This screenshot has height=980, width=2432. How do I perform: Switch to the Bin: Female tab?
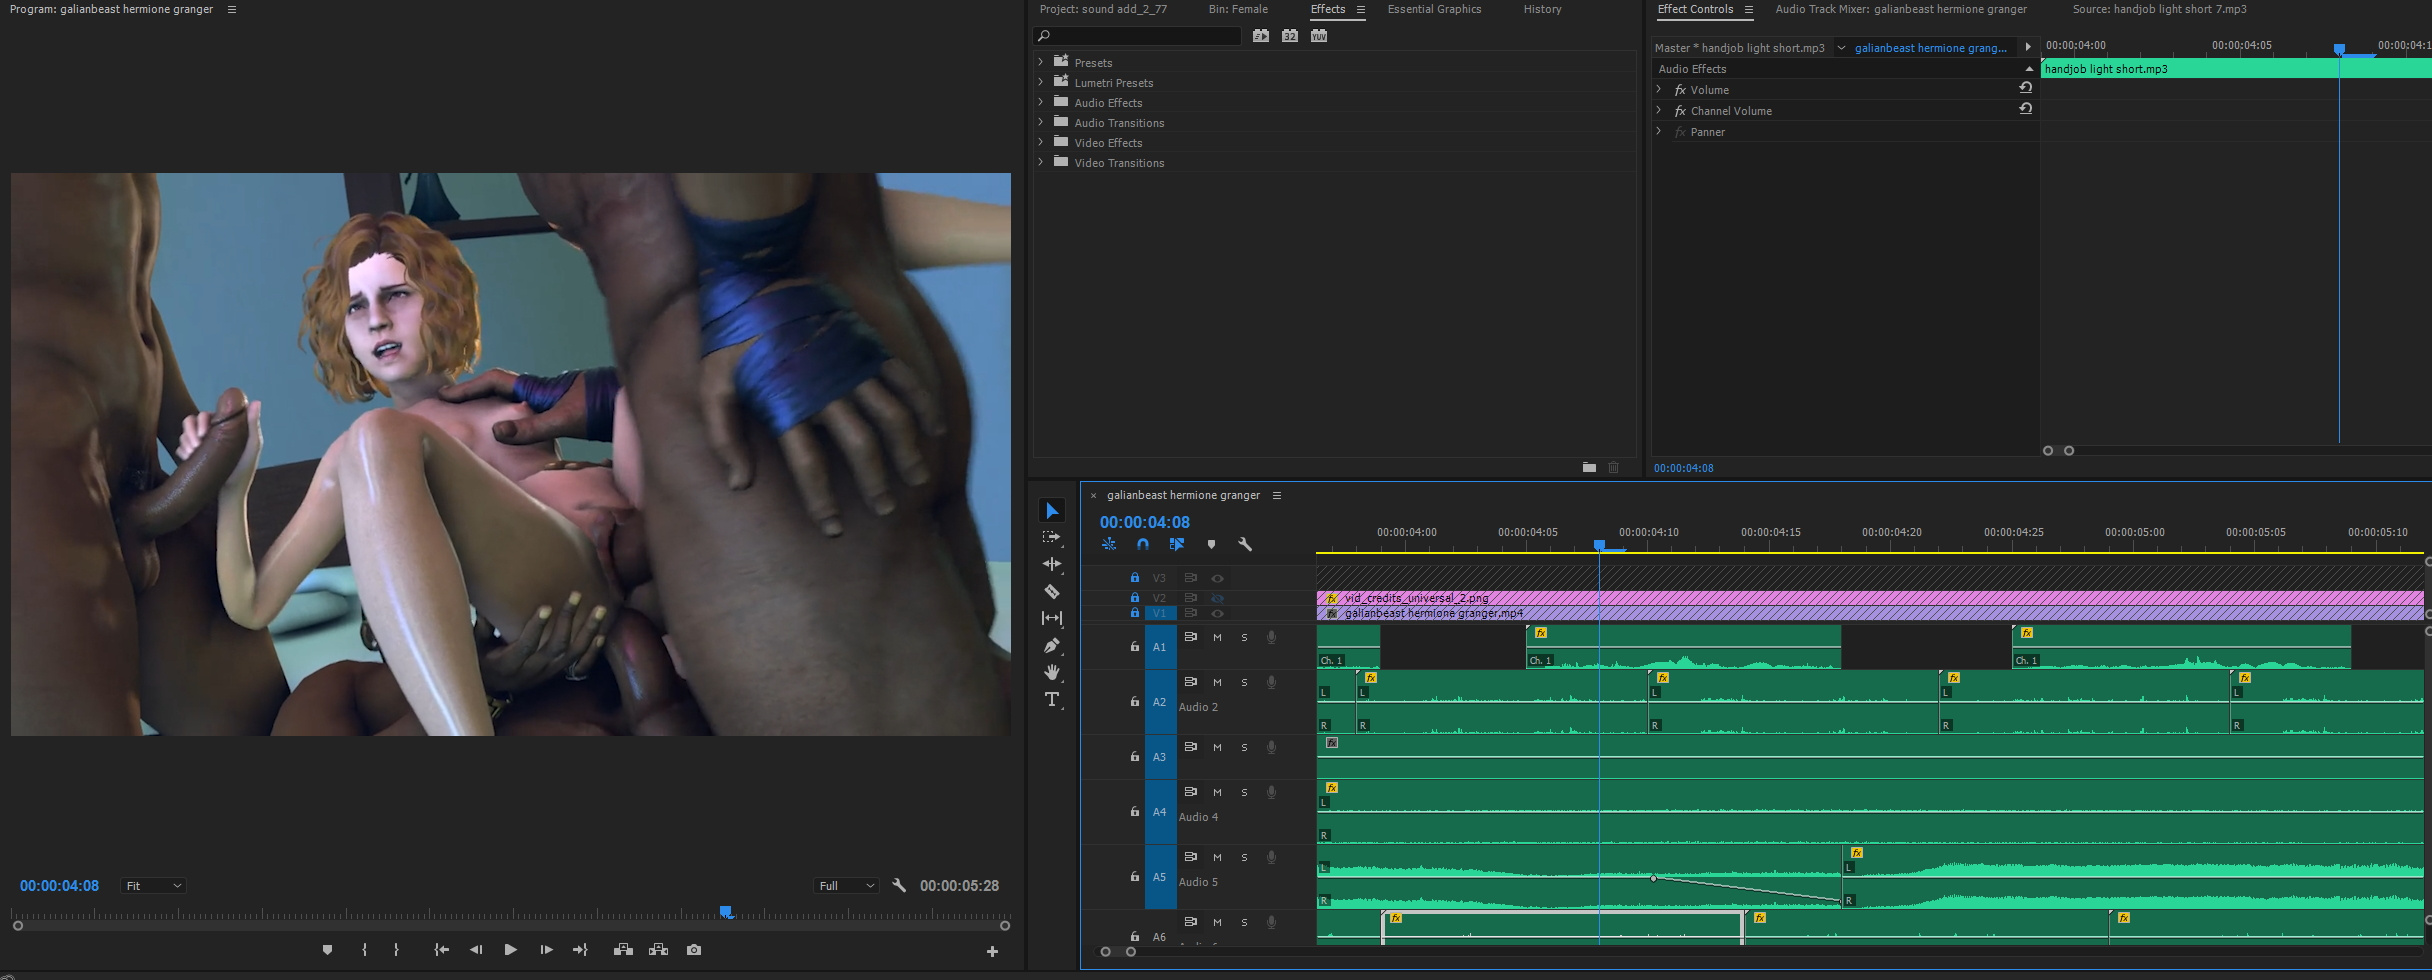1237,9
